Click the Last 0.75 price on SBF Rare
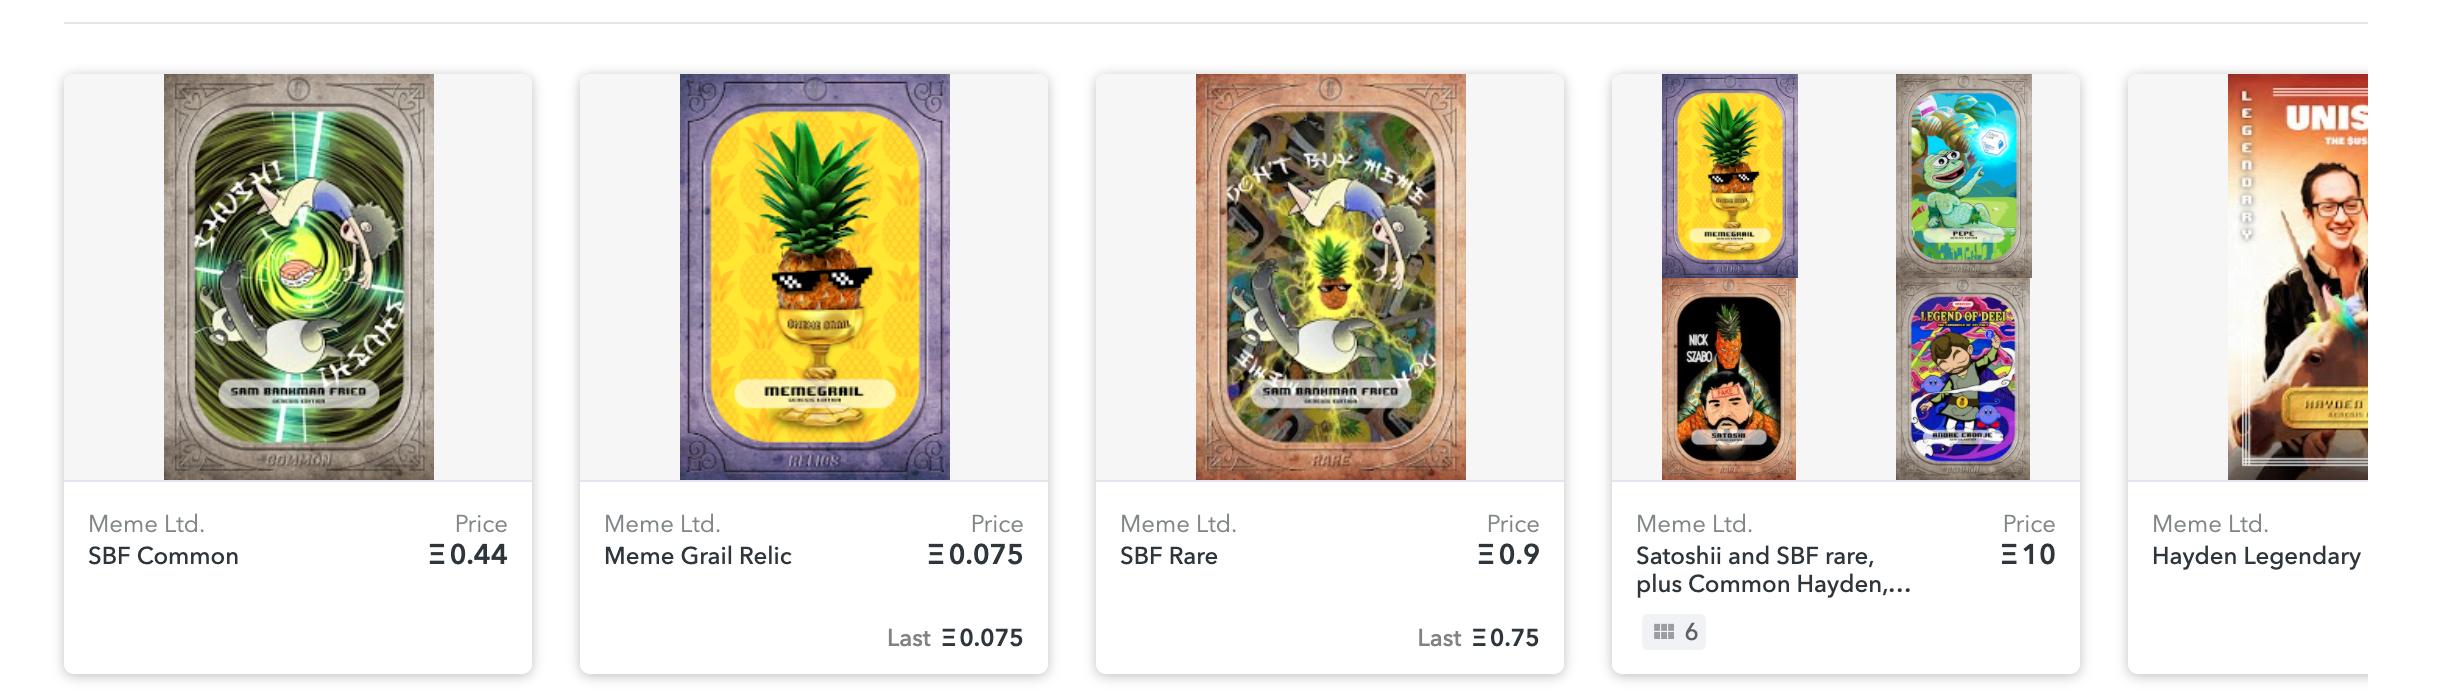 (x=1478, y=638)
